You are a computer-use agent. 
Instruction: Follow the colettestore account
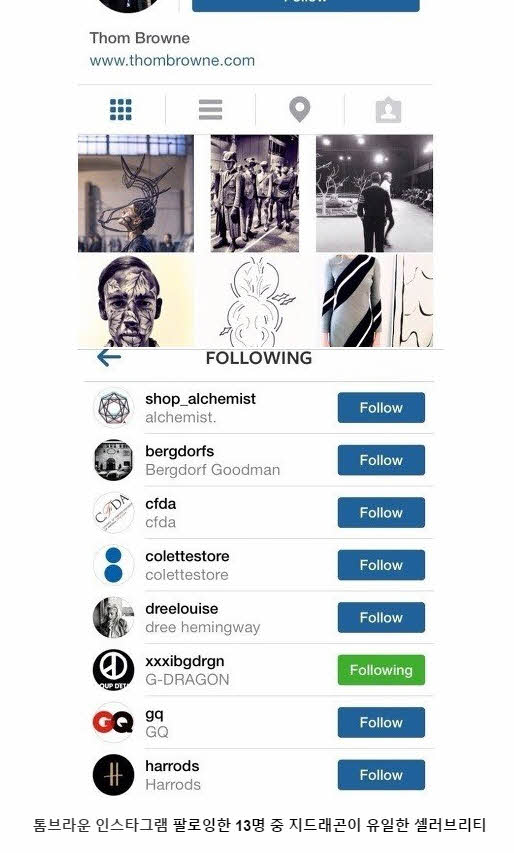381,565
